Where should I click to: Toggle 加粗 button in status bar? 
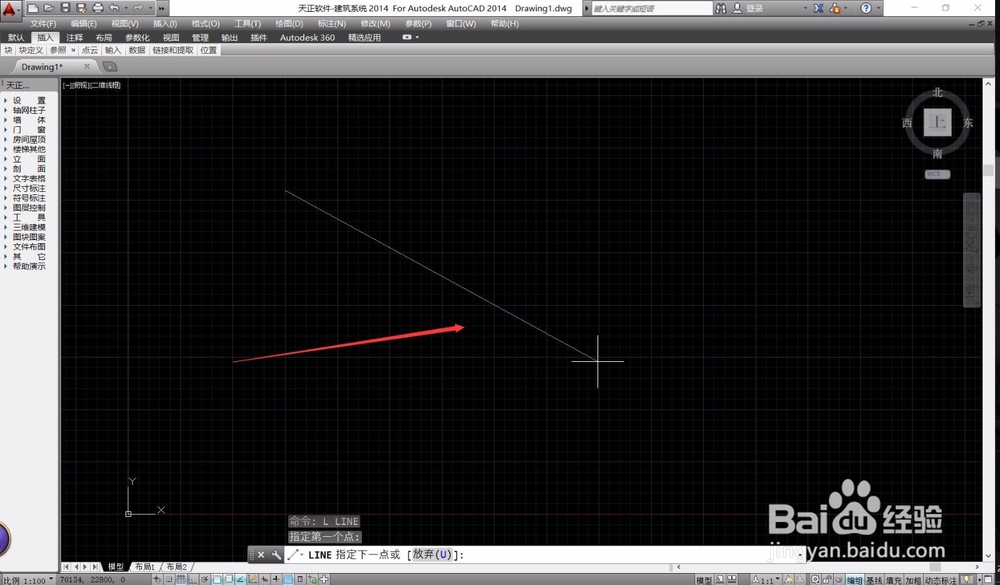(913, 580)
